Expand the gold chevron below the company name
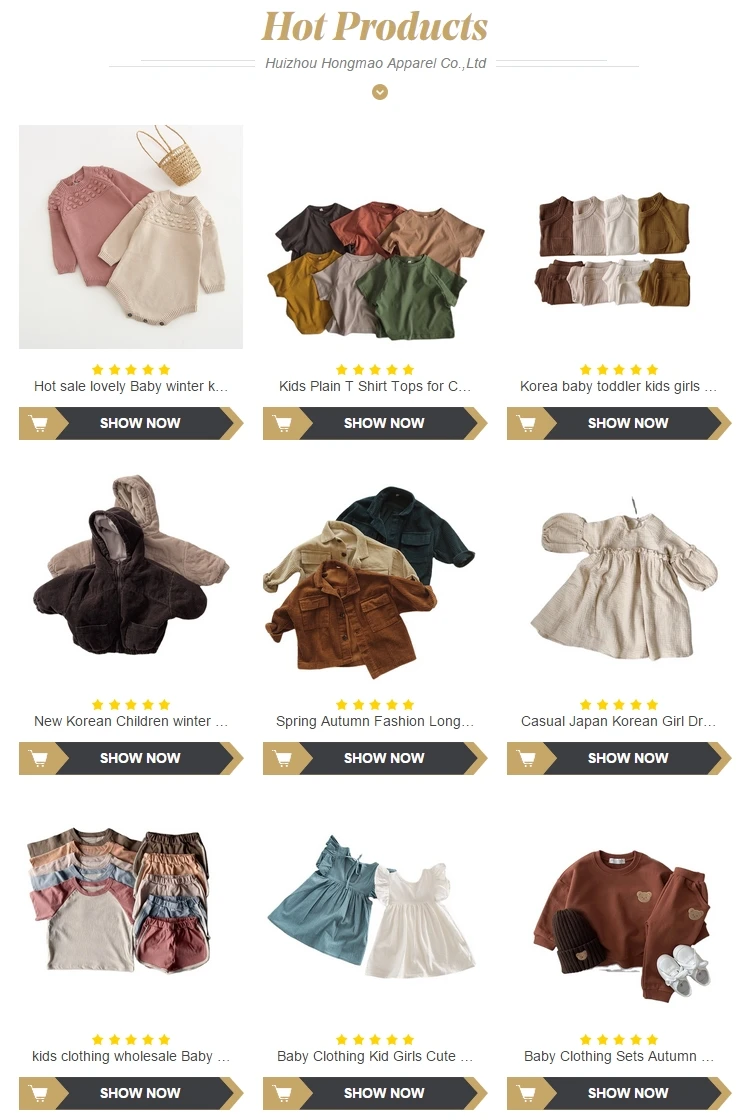The image size is (750, 1120). [x=380, y=92]
